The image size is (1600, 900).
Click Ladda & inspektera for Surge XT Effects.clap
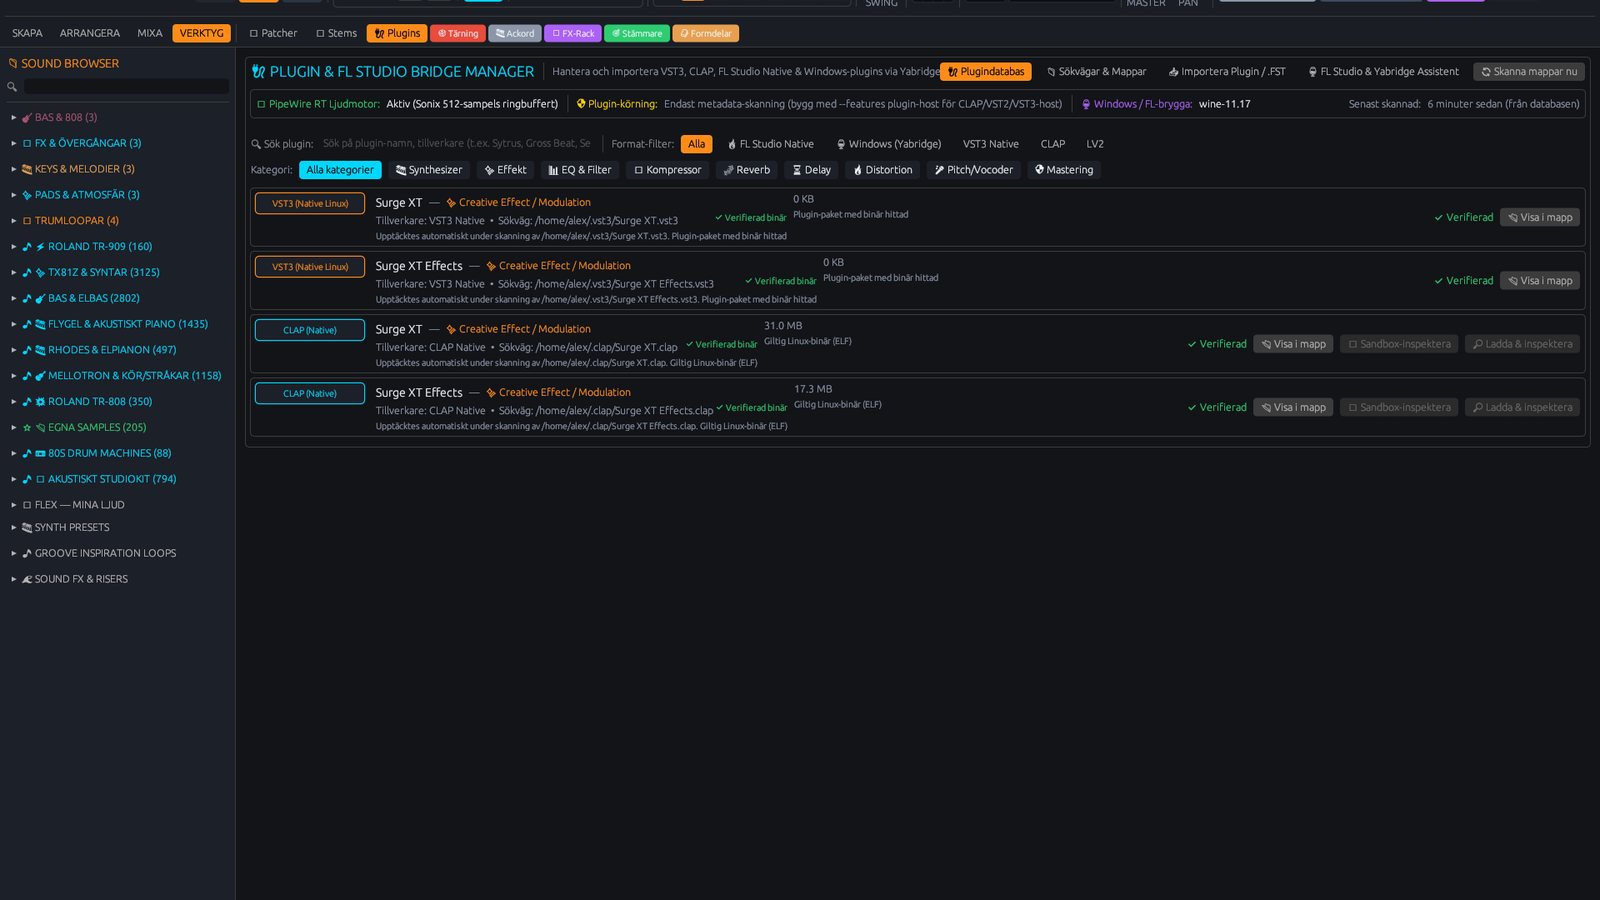pos(1522,408)
